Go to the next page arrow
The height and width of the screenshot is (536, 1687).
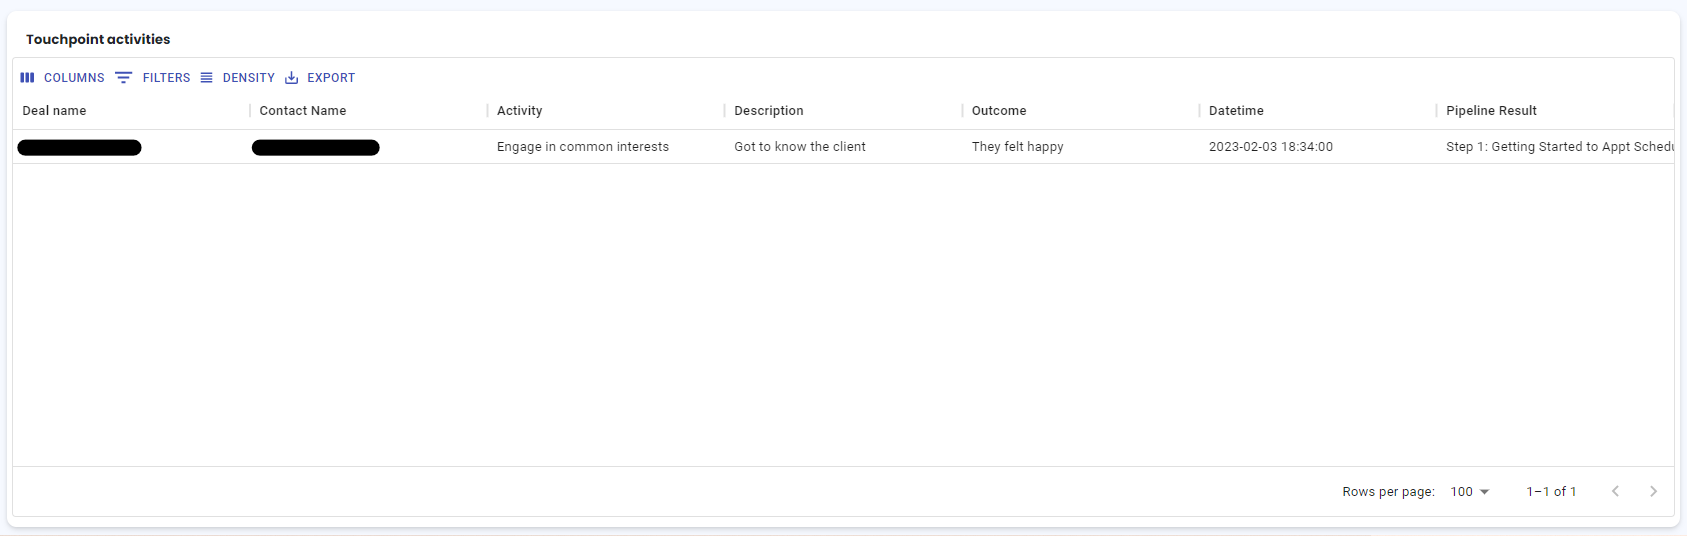pos(1653,491)
